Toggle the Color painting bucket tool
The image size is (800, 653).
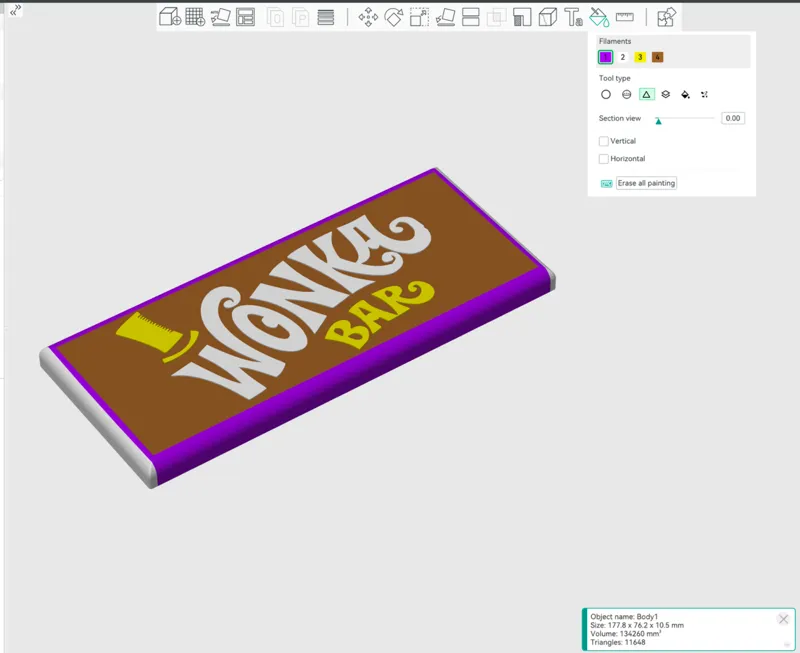pyautogui.click(x=599, y=17)
